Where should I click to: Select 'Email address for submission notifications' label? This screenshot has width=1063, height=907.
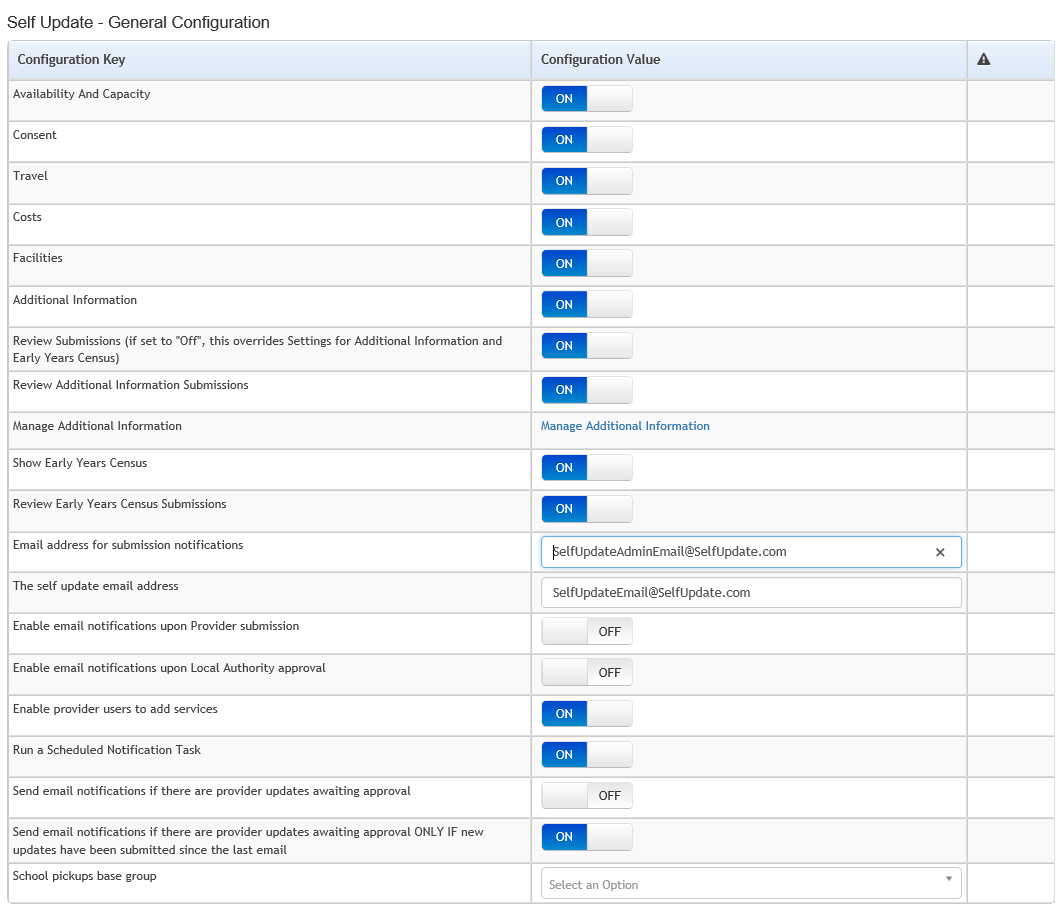[x=128, y=545]
